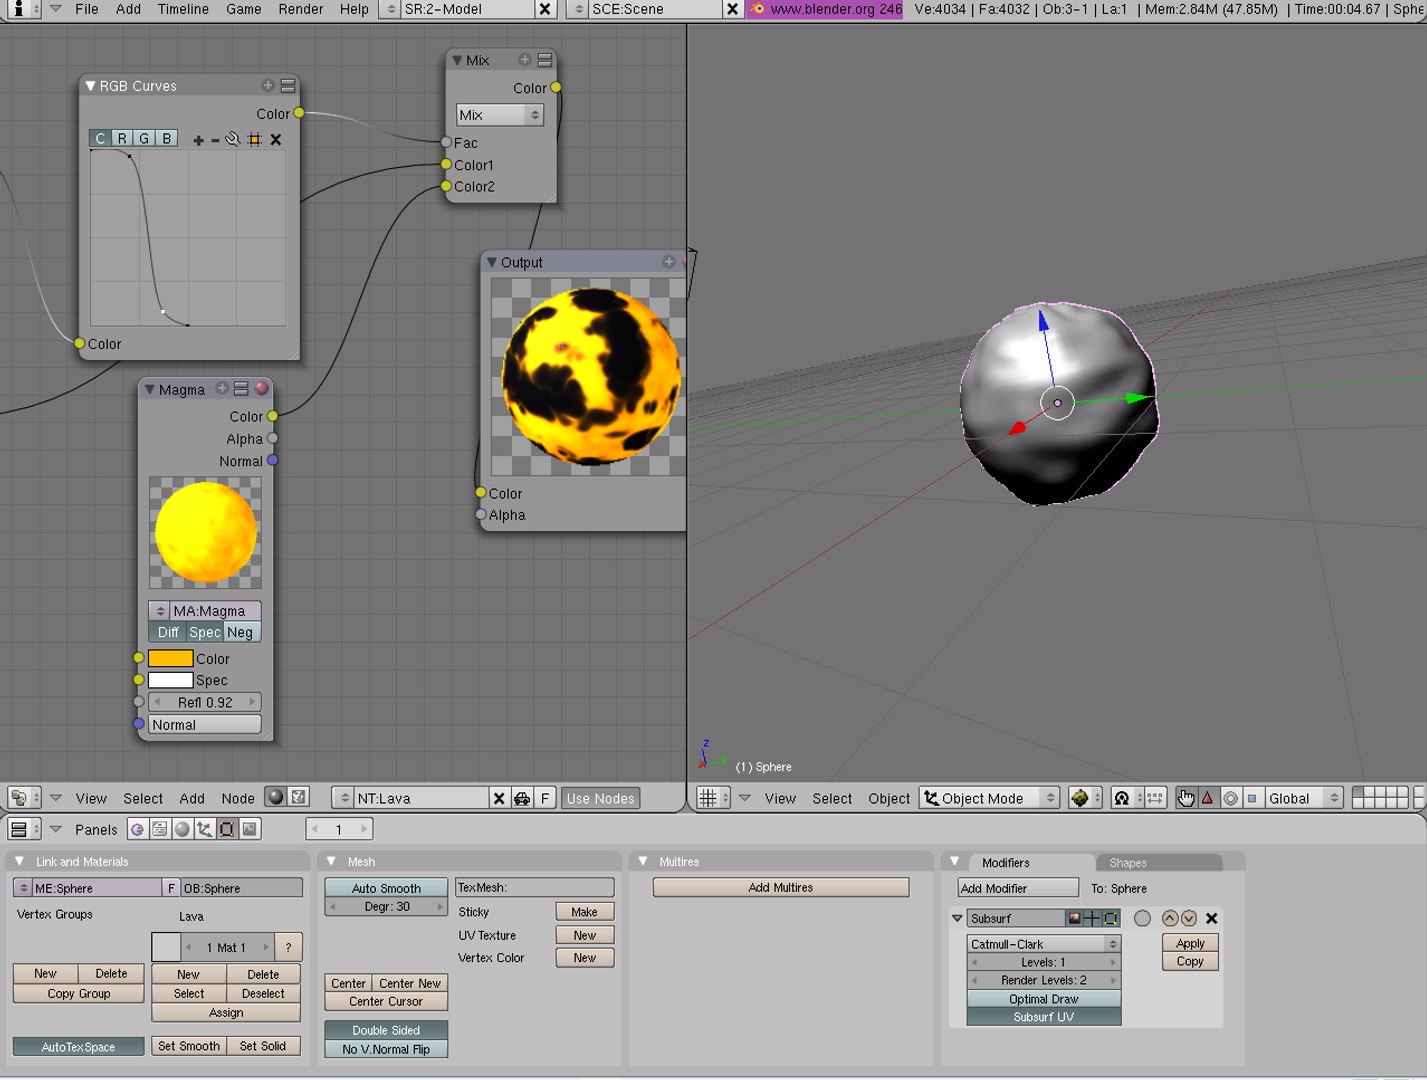Toggle Auto Smooth in Mesh panel
This screenshot has width=1427, height=1080.
tap(386, 888)
